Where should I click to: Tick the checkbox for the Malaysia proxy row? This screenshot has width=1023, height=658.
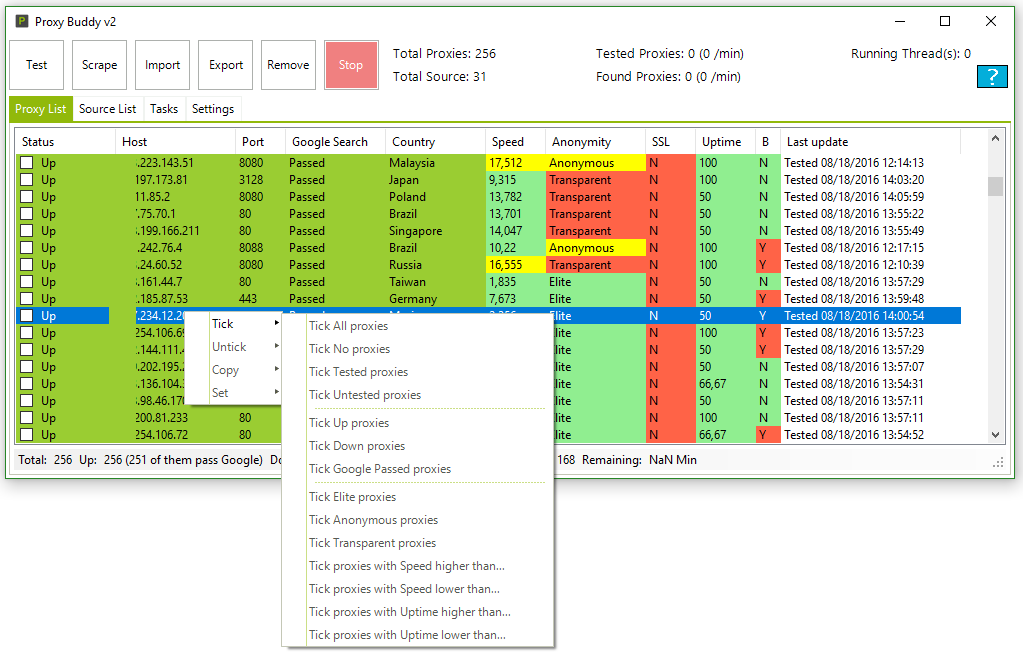click(27, 163)
